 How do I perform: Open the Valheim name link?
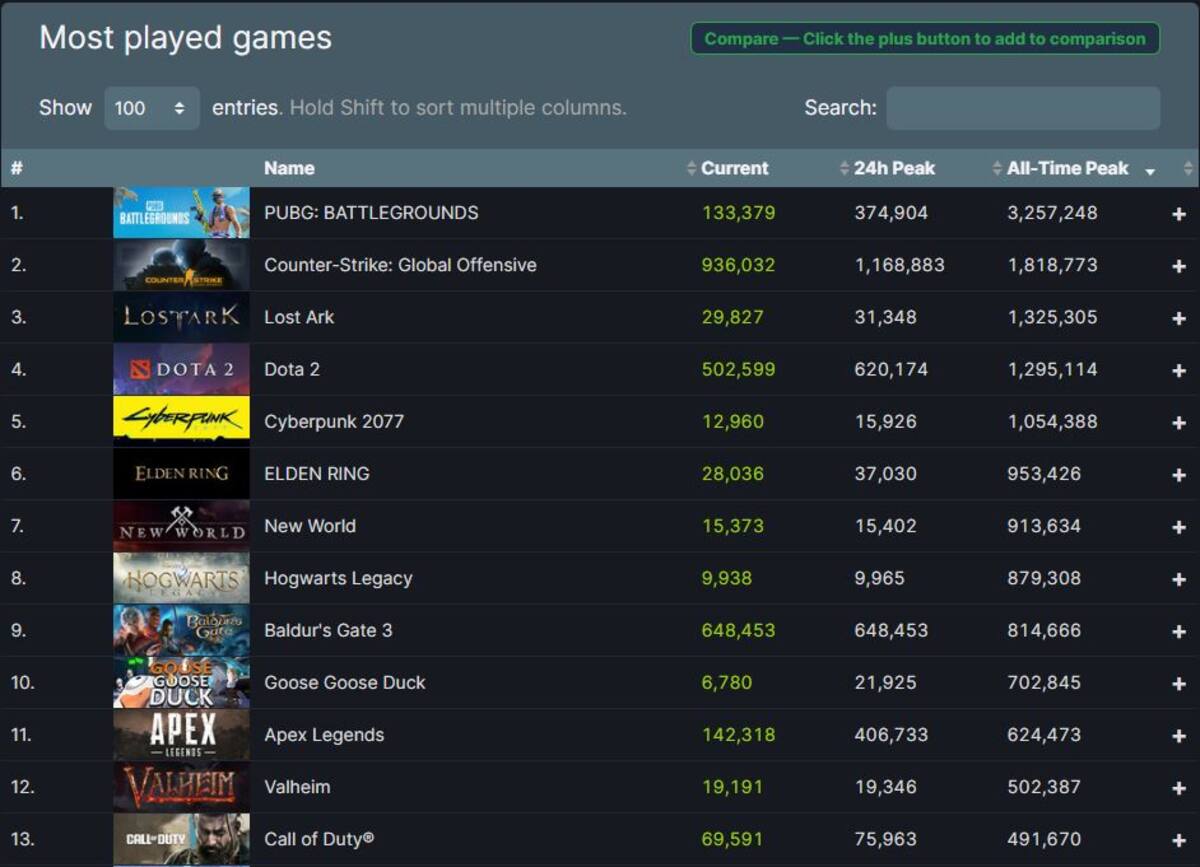pos(297,787)
